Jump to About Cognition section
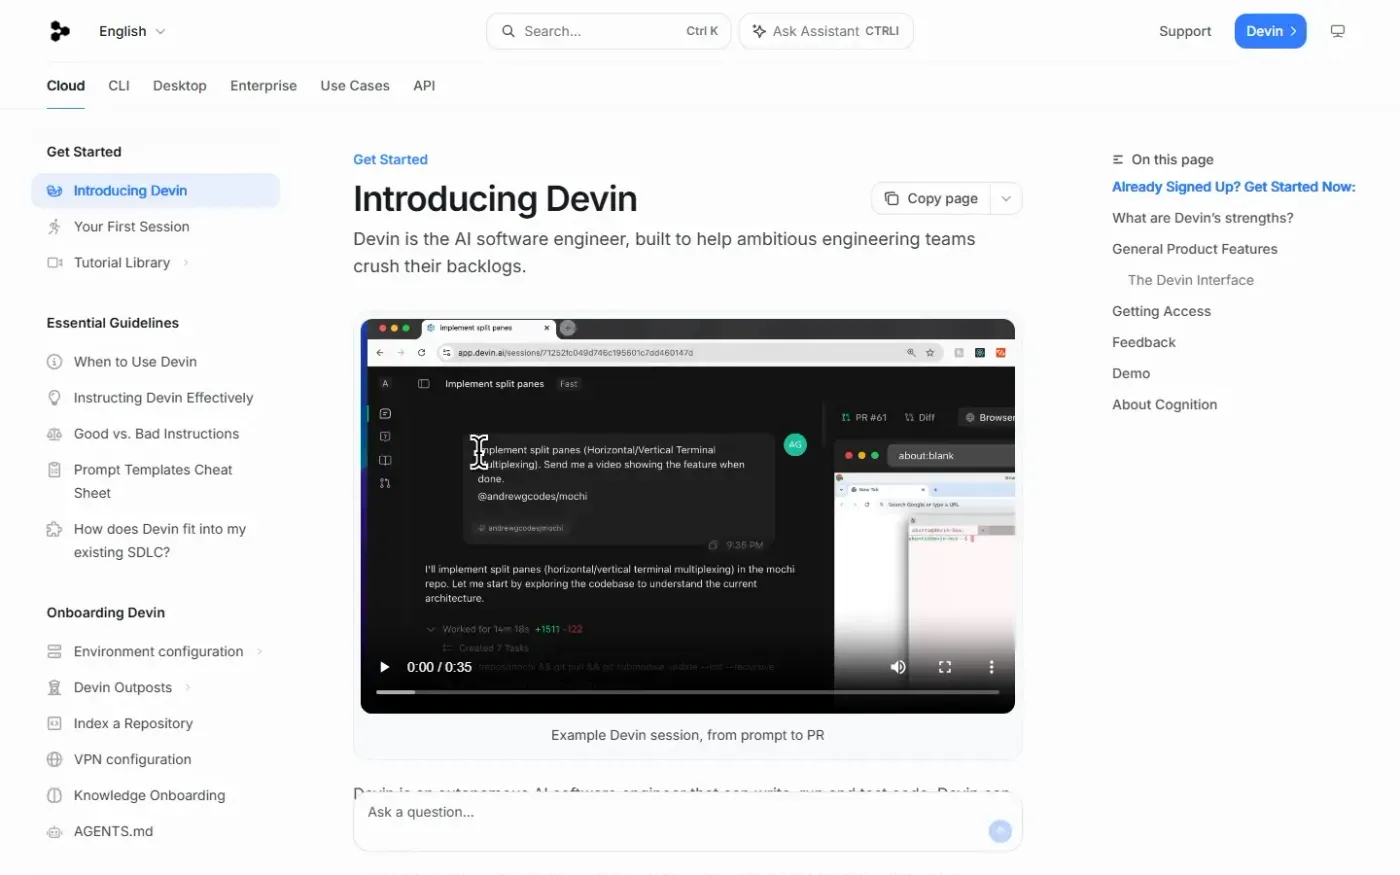 [x=1165, y=404]
